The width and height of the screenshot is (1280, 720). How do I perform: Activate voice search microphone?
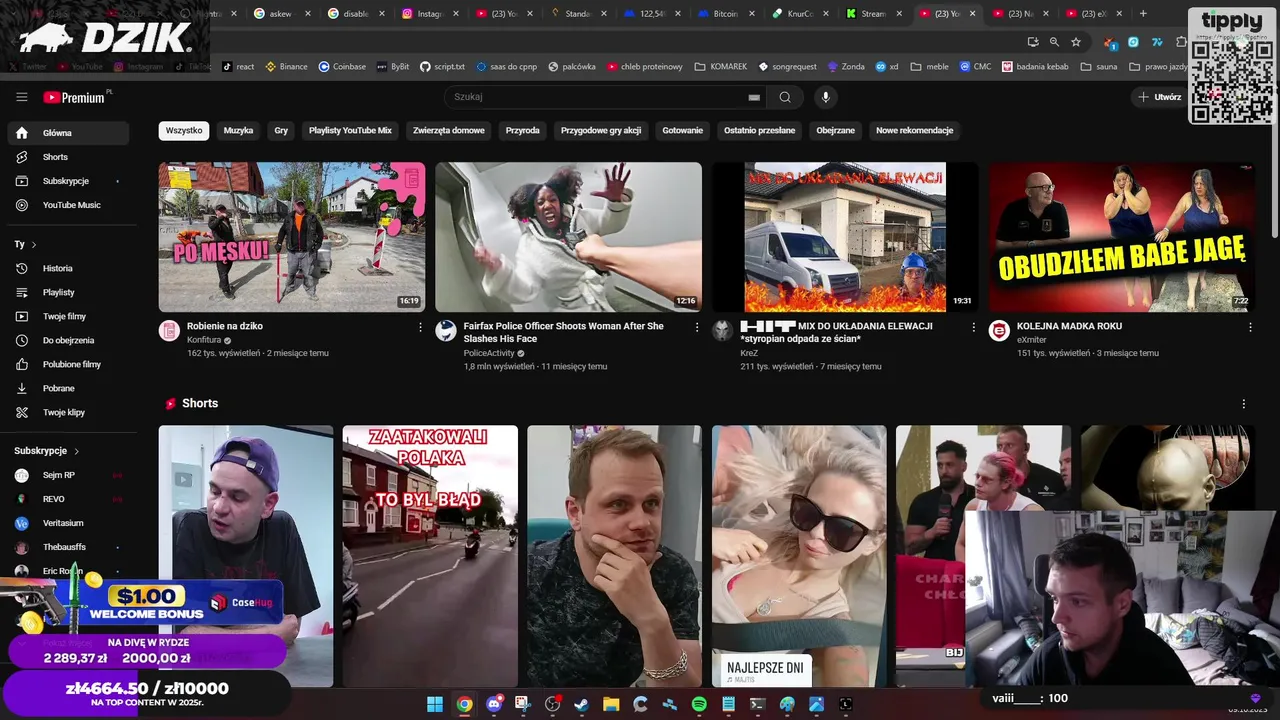tap(826, 97)
